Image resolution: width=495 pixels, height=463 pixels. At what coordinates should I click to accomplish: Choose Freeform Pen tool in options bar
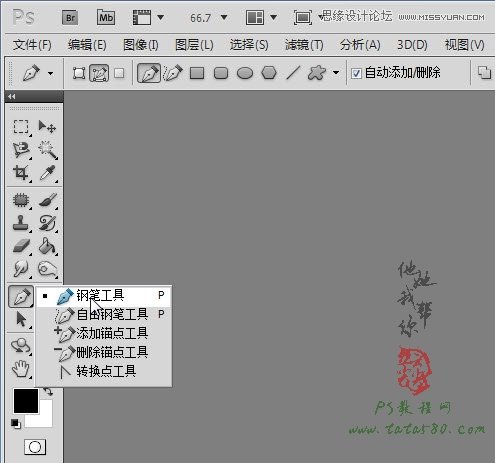[173, 73]
